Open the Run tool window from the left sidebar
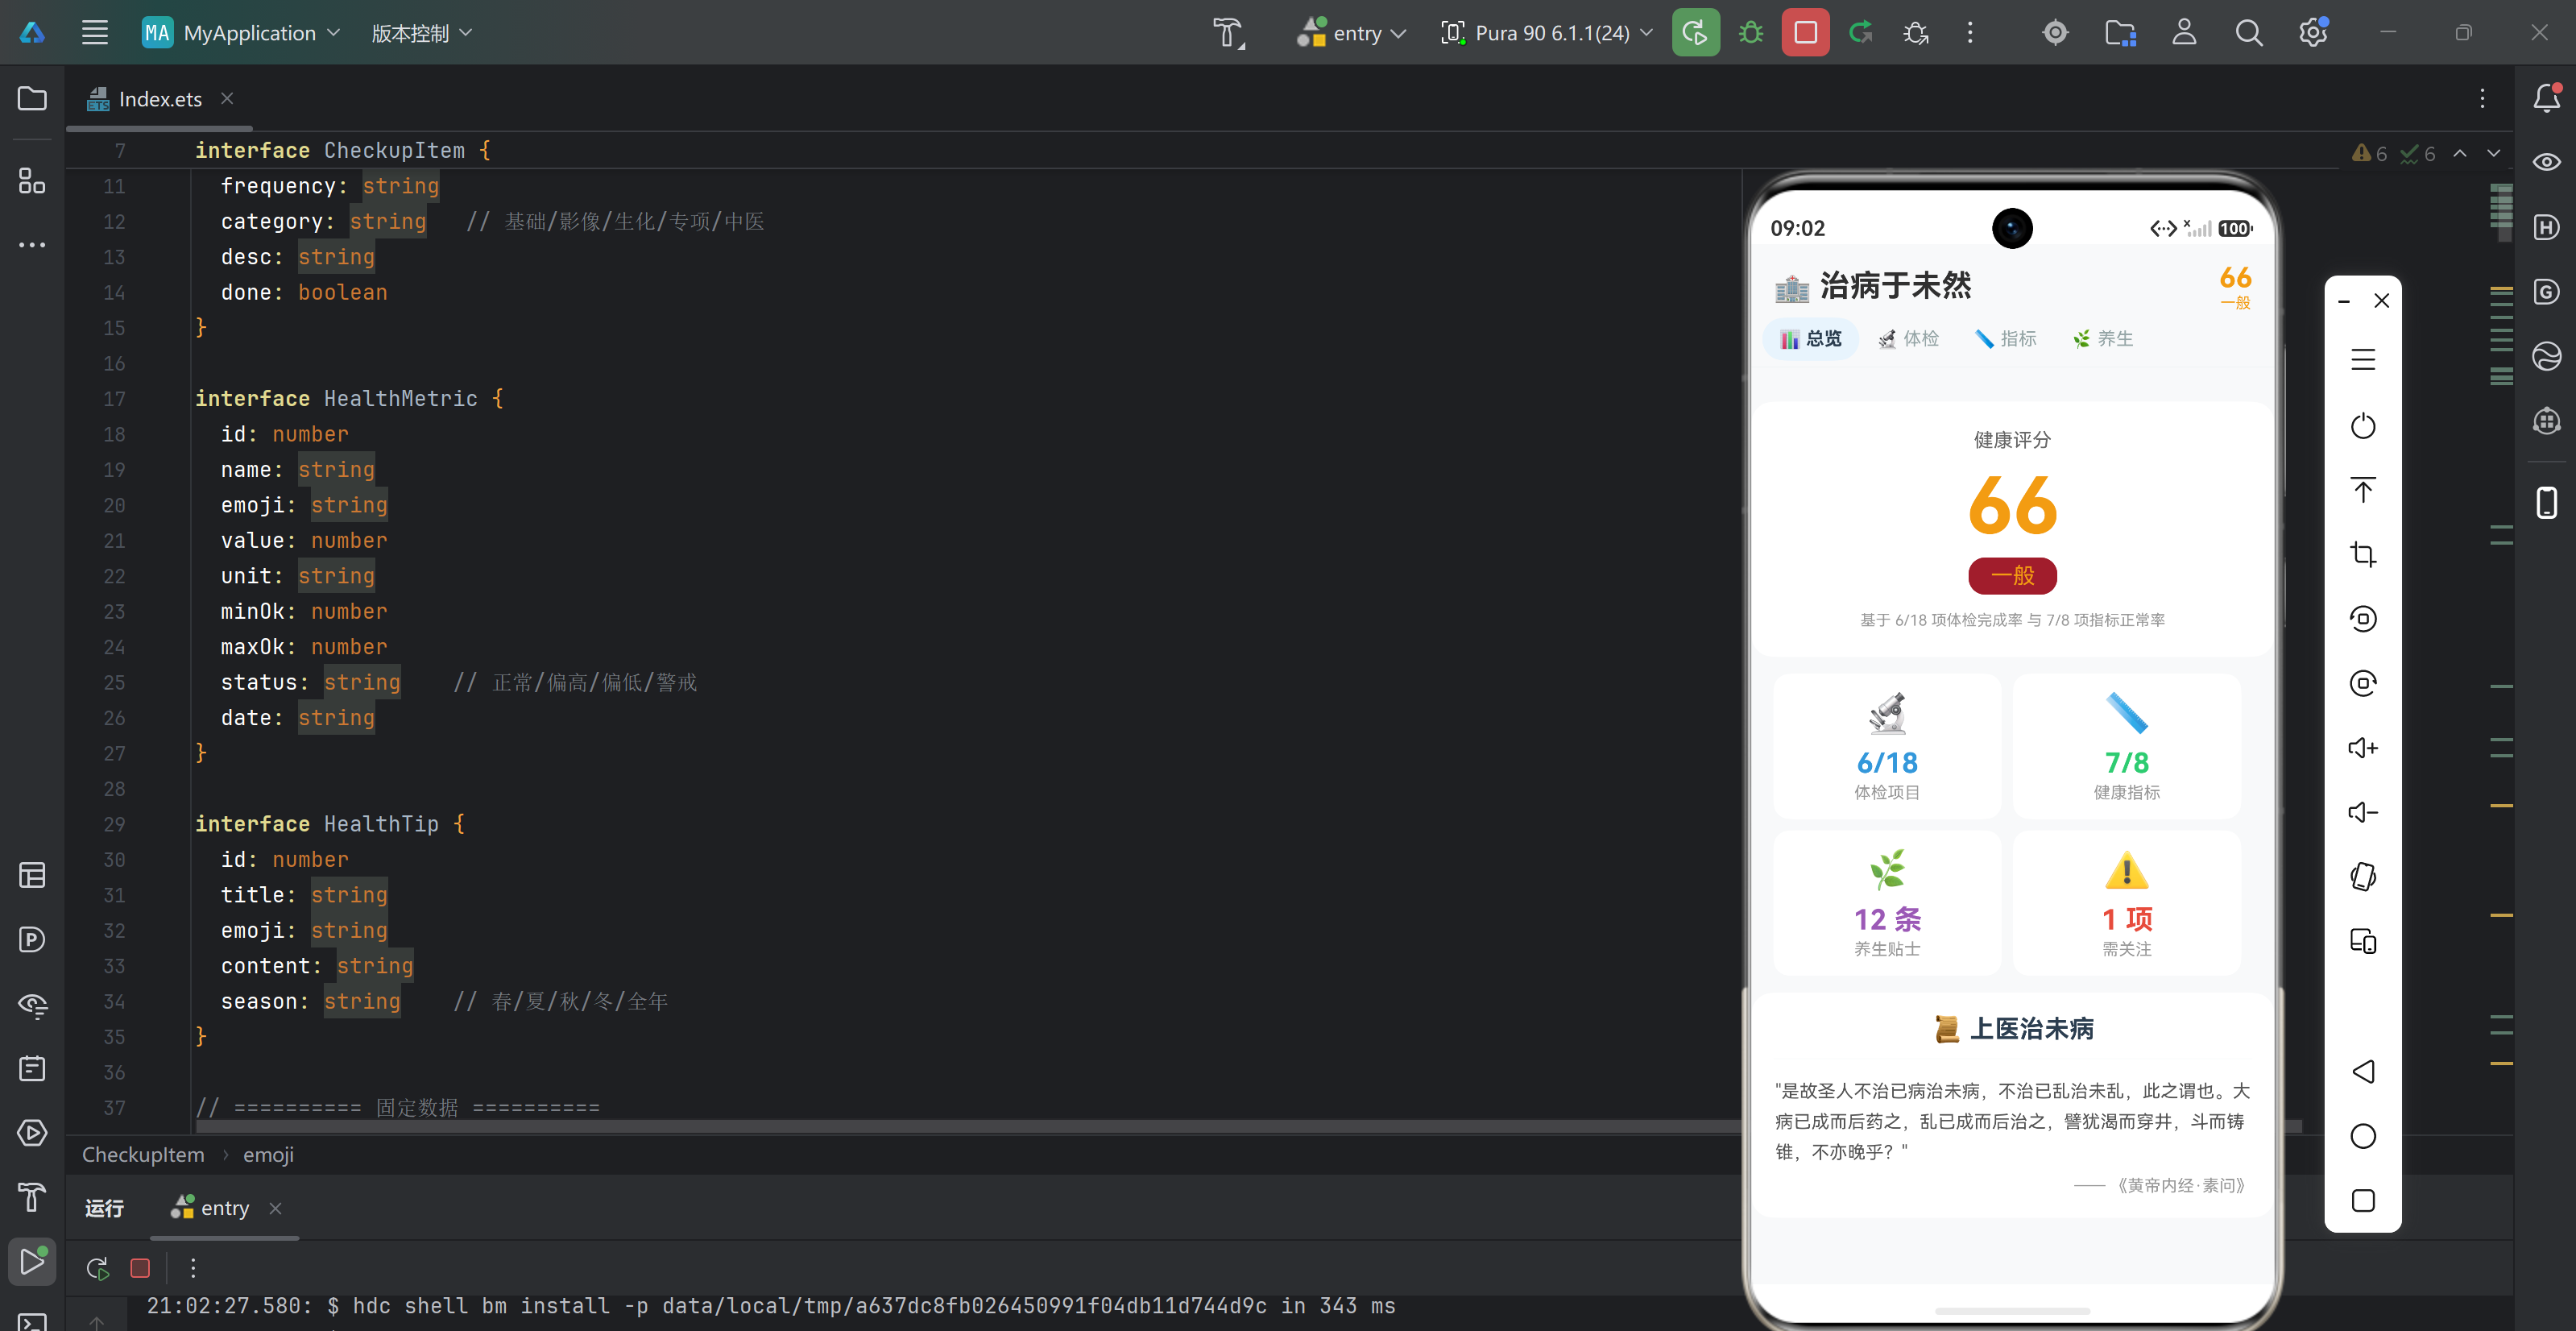Image resolution: width=2576 pixels, height=1331 pixels. pos(32,1261)
